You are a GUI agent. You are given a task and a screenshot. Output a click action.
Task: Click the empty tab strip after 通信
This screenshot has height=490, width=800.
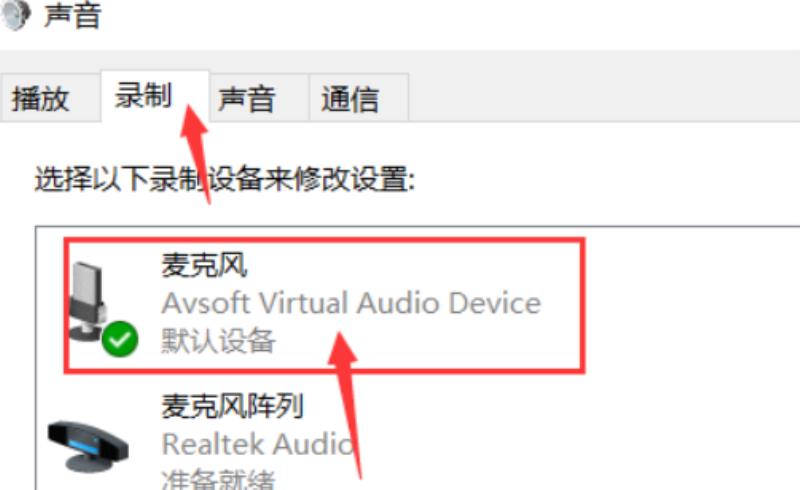click(604, 97)
